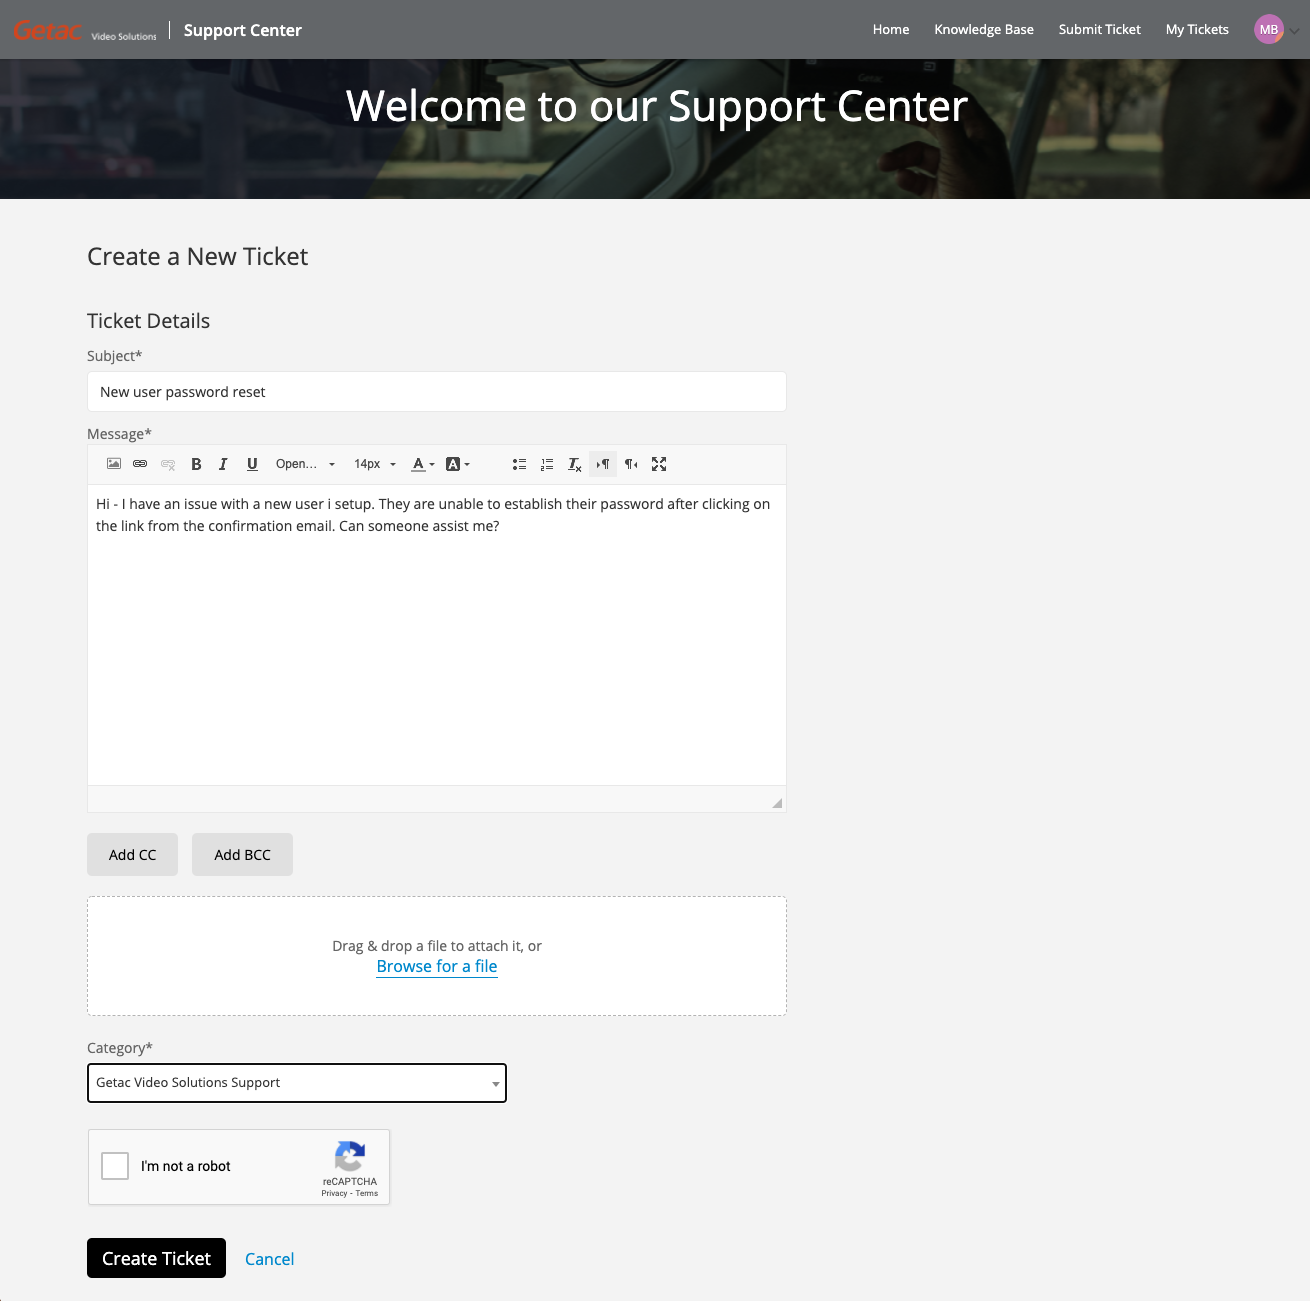
Task: Set left-to-right text direction
Action: click(603, 464)
